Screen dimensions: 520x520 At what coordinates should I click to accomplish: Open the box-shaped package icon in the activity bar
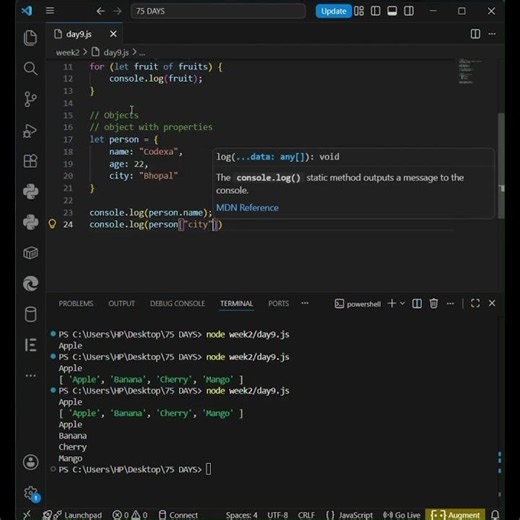[x=30, y=253]
